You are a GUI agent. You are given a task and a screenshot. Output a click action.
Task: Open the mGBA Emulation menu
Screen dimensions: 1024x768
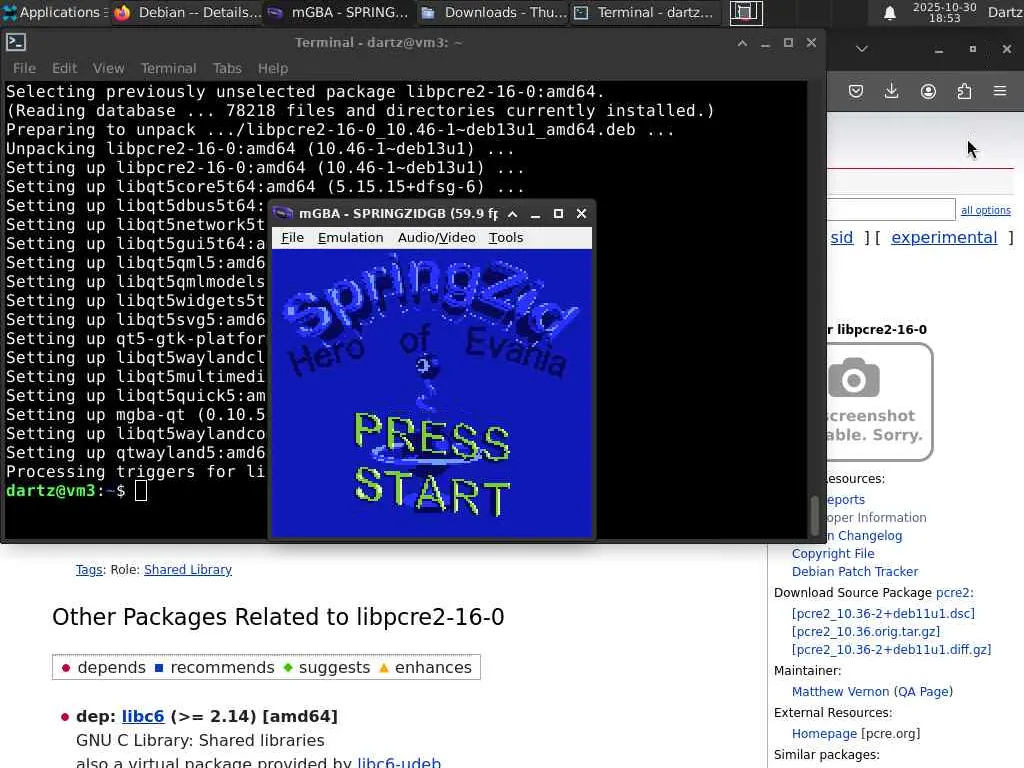click(x=350, y=238)
